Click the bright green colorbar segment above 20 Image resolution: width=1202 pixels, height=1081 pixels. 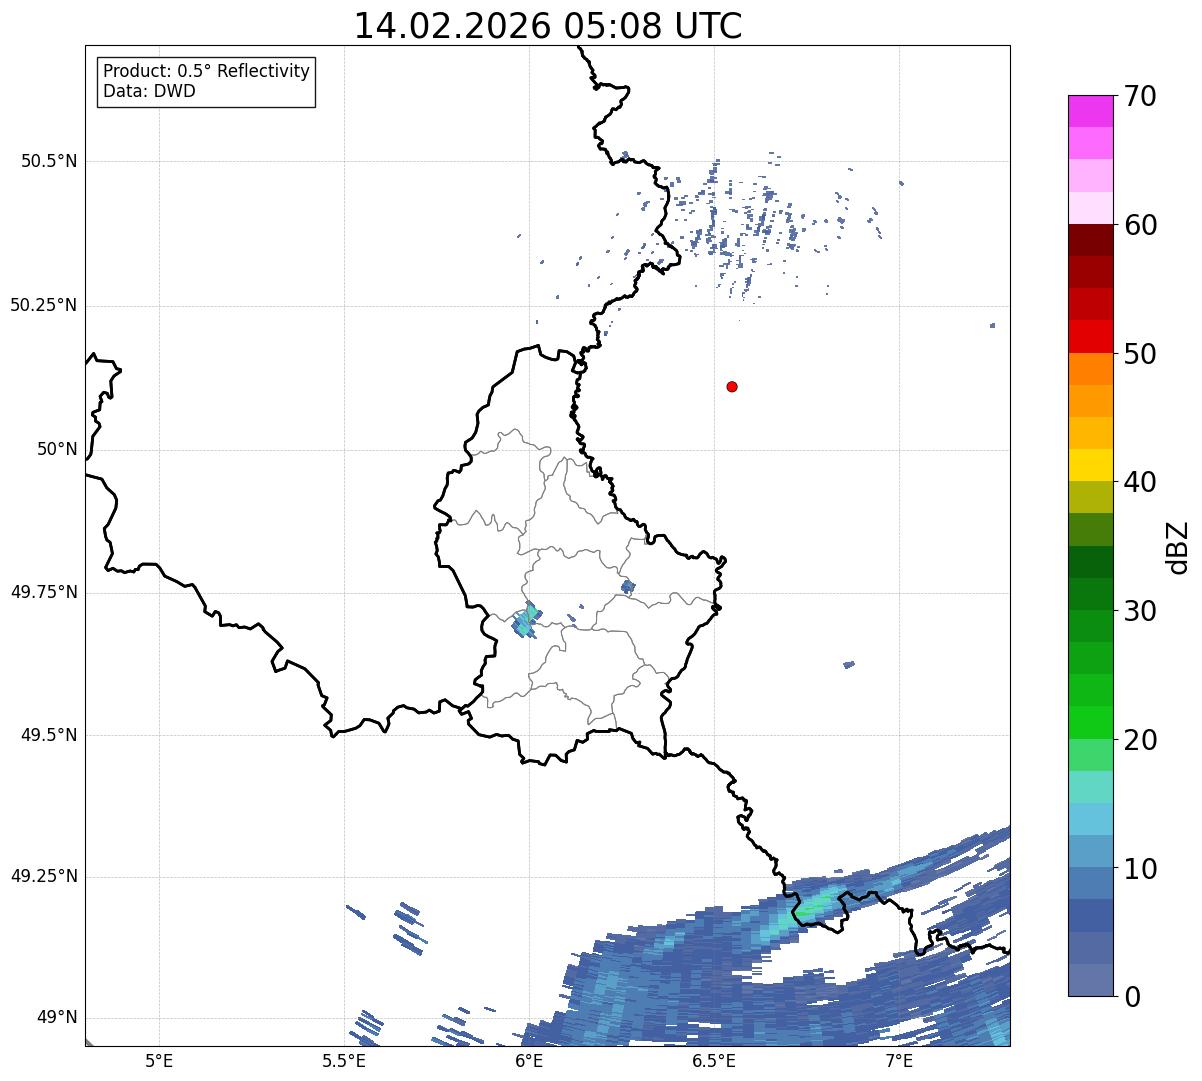1090,723
